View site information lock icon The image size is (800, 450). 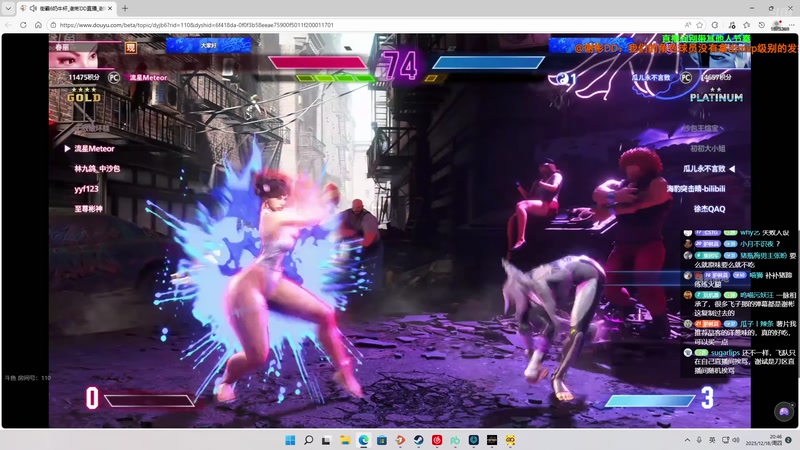click(53, 24)
